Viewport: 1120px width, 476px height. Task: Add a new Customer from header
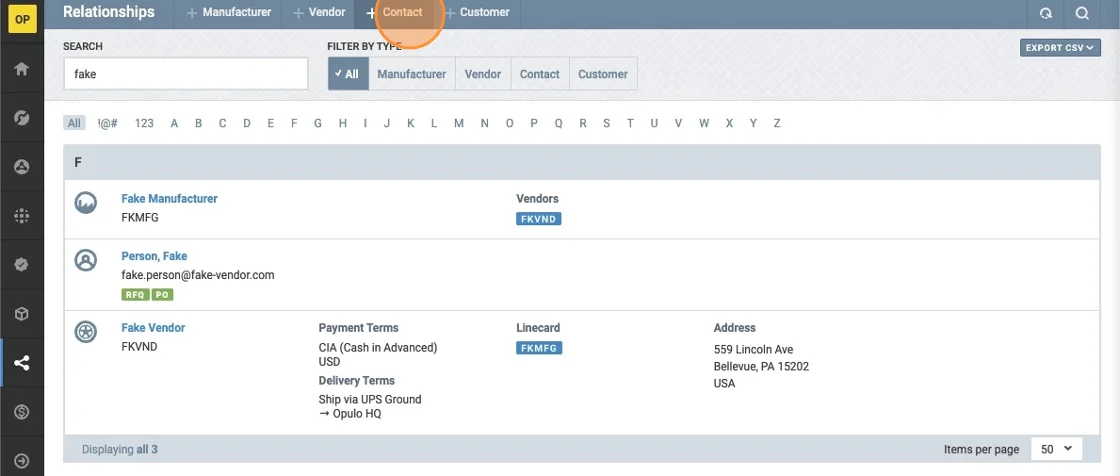pos(478,13)
